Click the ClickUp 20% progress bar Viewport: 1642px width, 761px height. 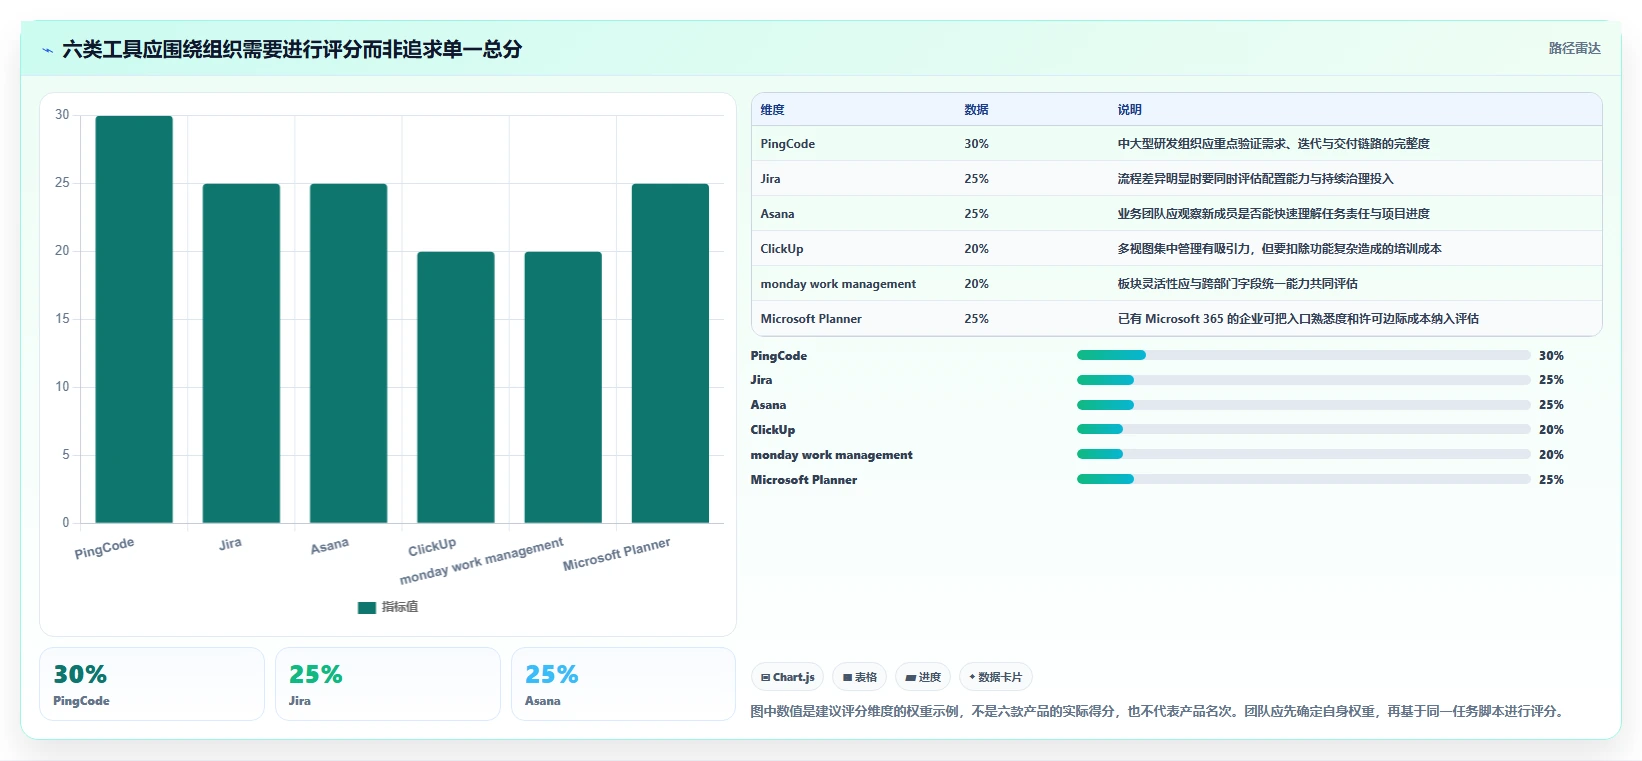1304,430
